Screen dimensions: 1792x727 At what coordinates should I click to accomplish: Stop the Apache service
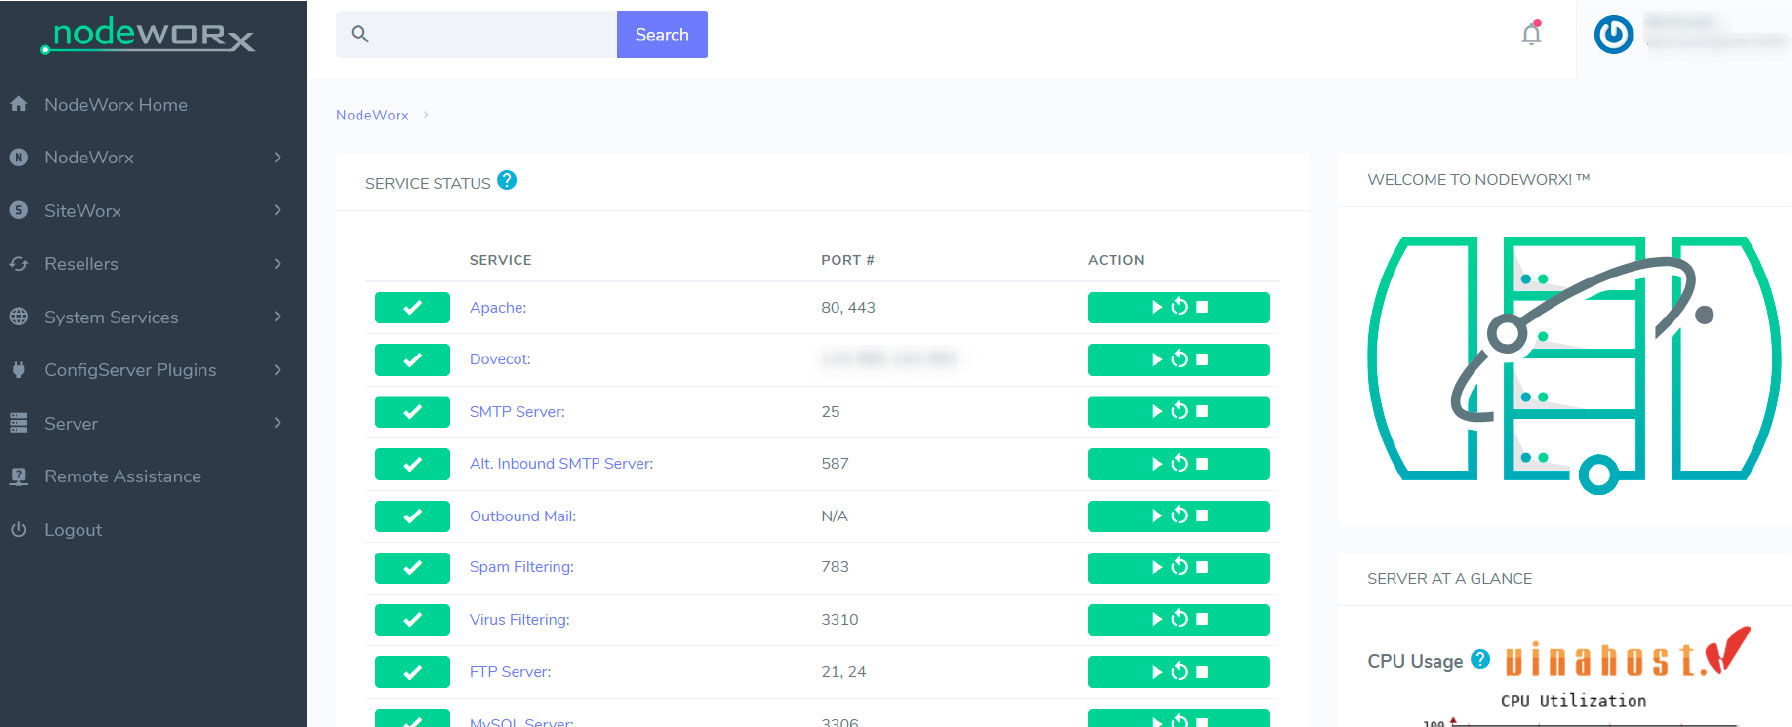coord(1202,307)
